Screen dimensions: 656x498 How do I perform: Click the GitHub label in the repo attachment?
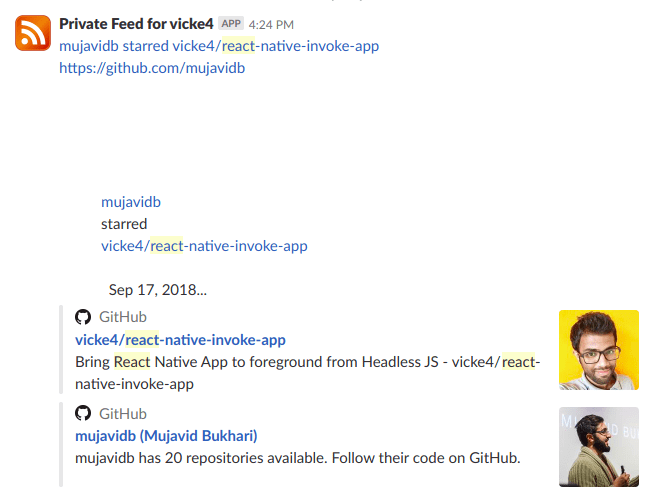coord(123,317)
